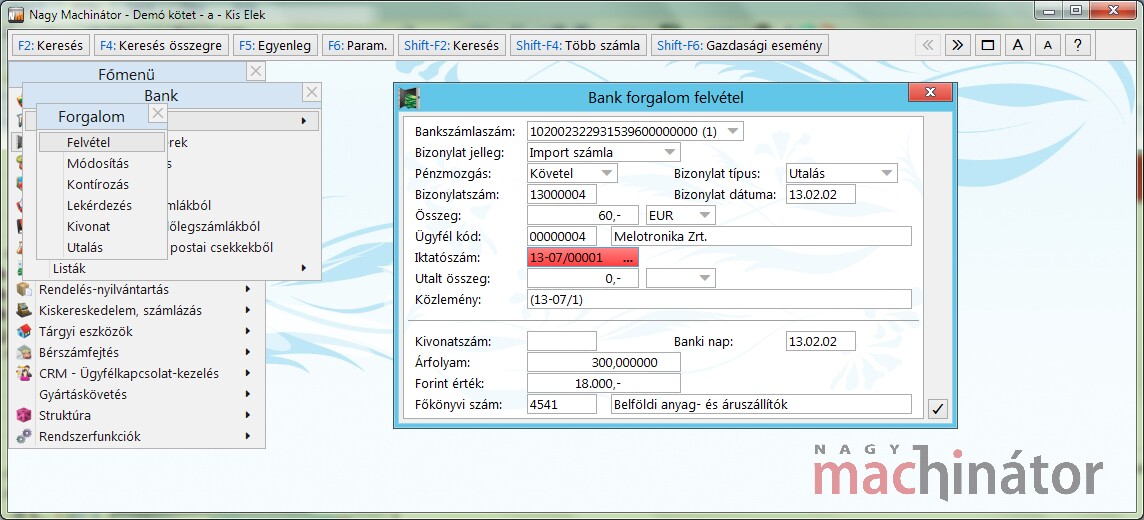The height and width of the screenshot is (520, 1144).
Task: Click the double right arrow navigation icon
Action: click(x=958, y=45)
